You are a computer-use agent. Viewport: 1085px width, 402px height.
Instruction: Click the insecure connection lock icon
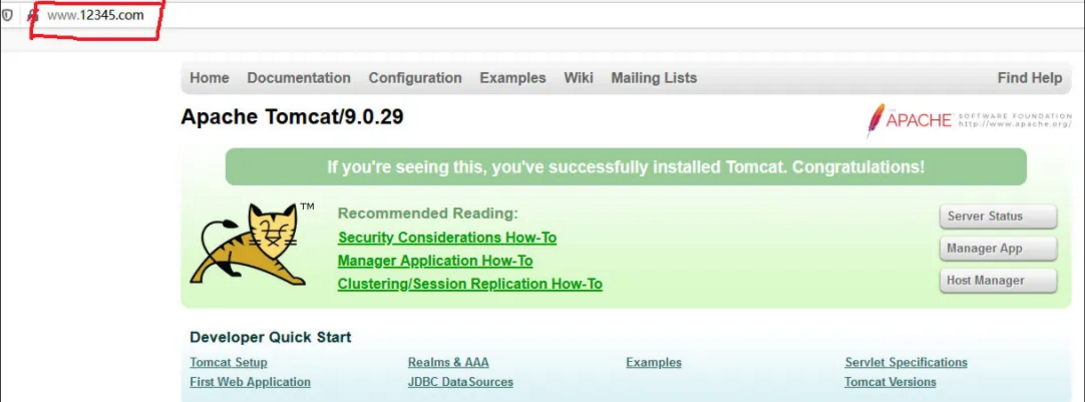pyautogui.click(x=32, y=15)
